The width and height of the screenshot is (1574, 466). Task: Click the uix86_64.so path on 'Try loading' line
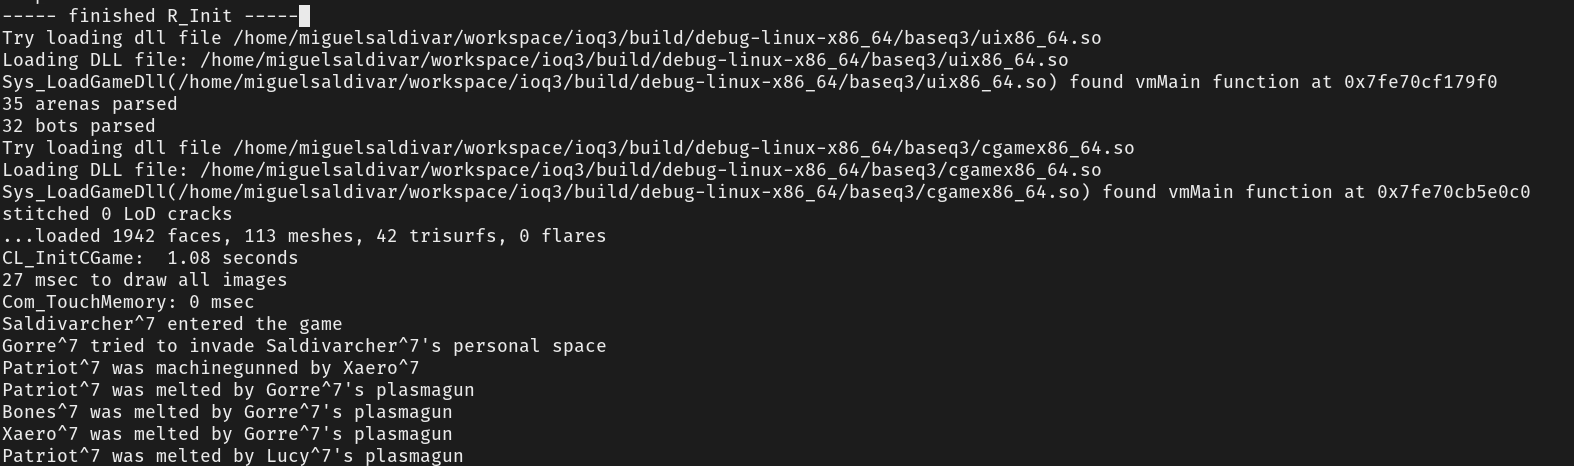[x=667, y=38]
